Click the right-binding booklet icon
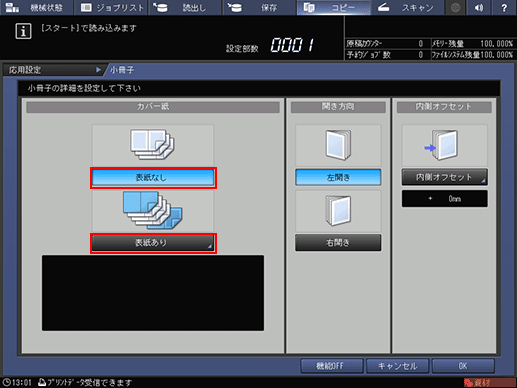 [338, 211]
